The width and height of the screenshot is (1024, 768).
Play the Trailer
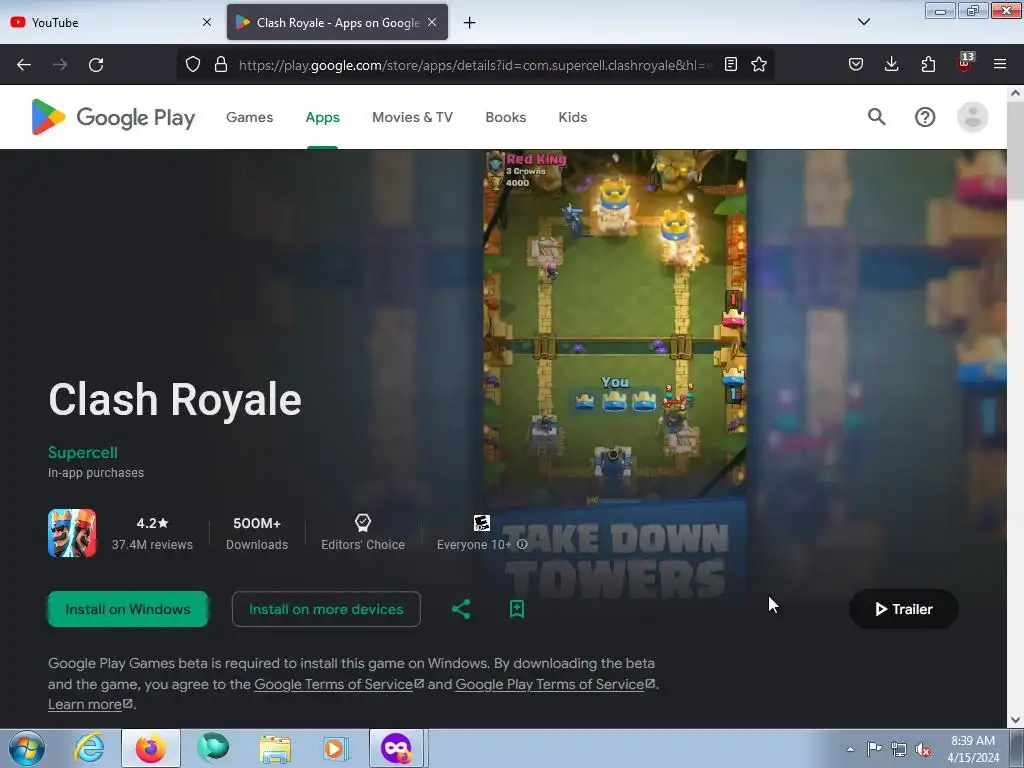click(904, 609)
